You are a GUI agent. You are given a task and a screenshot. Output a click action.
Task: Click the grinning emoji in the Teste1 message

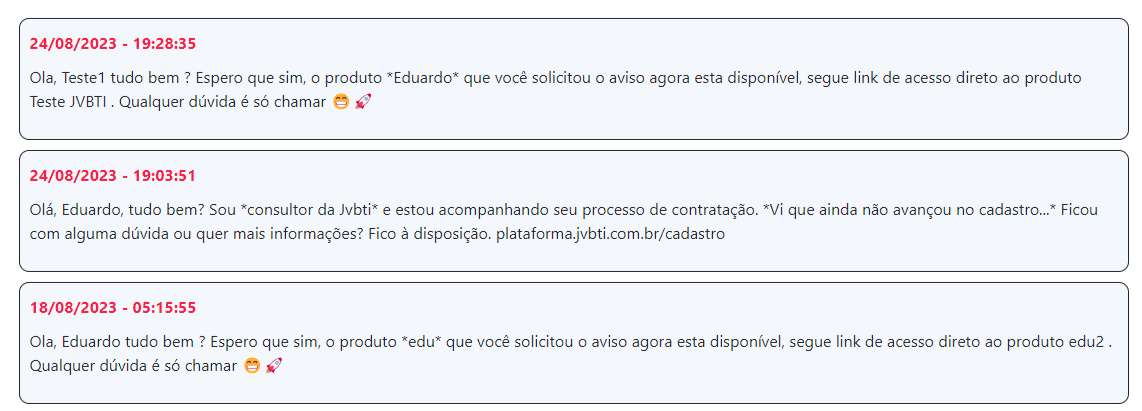coord(340,102)
